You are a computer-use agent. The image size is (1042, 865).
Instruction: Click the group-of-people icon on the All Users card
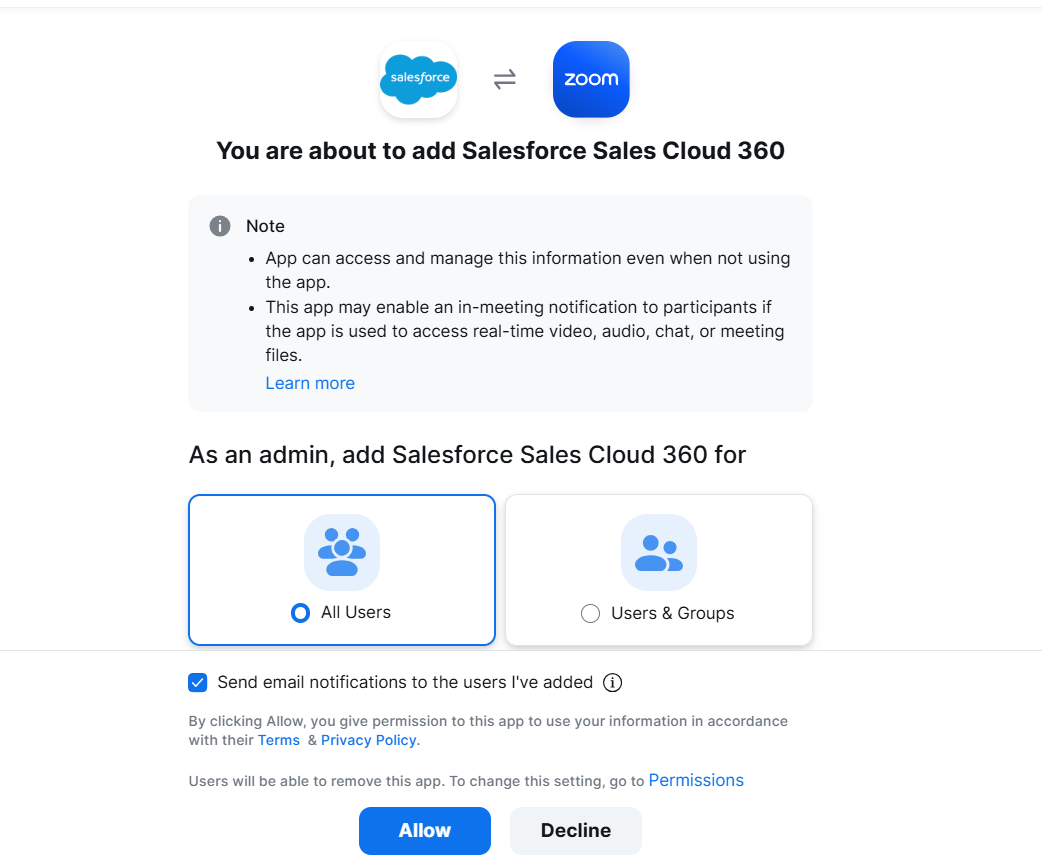tap(342, 552)
